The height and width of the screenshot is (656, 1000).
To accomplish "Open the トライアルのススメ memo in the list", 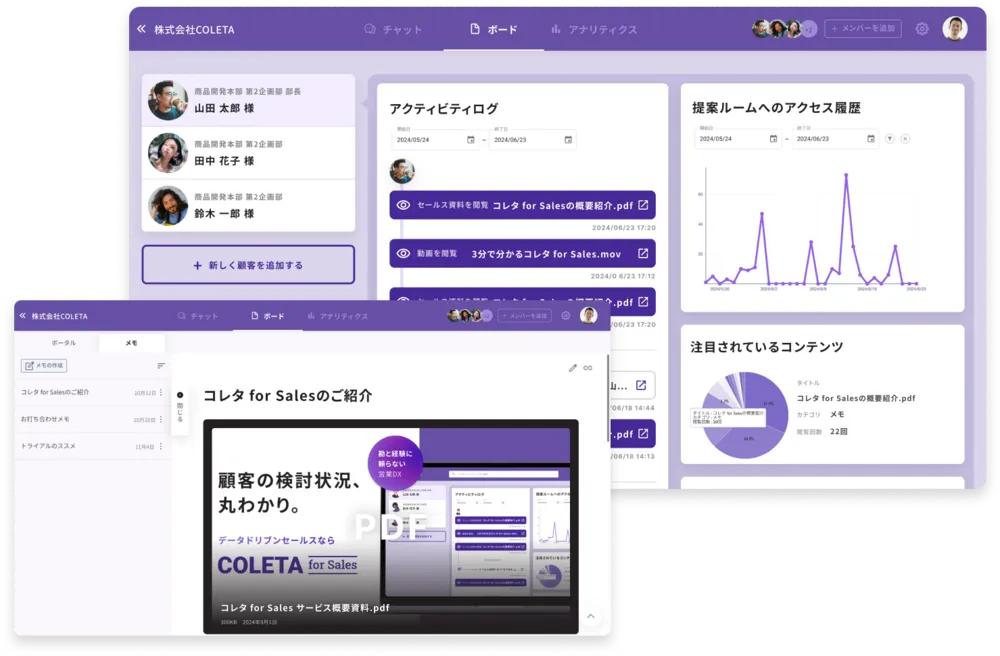I will 92,446.
